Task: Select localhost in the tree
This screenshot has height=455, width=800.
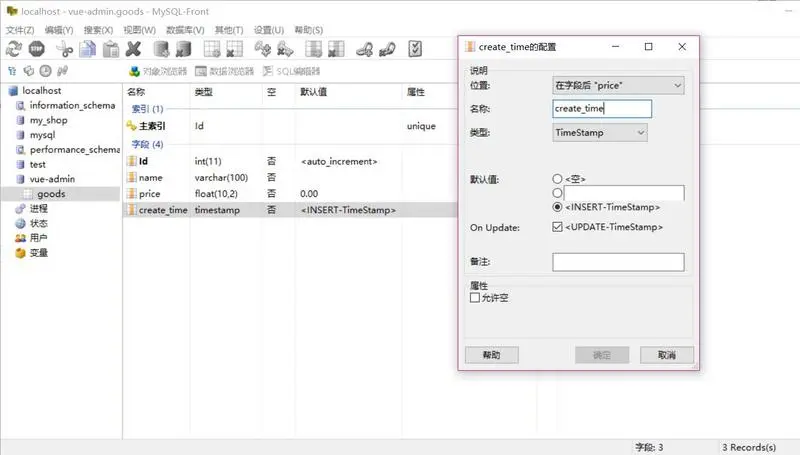Action: [41, 90]
